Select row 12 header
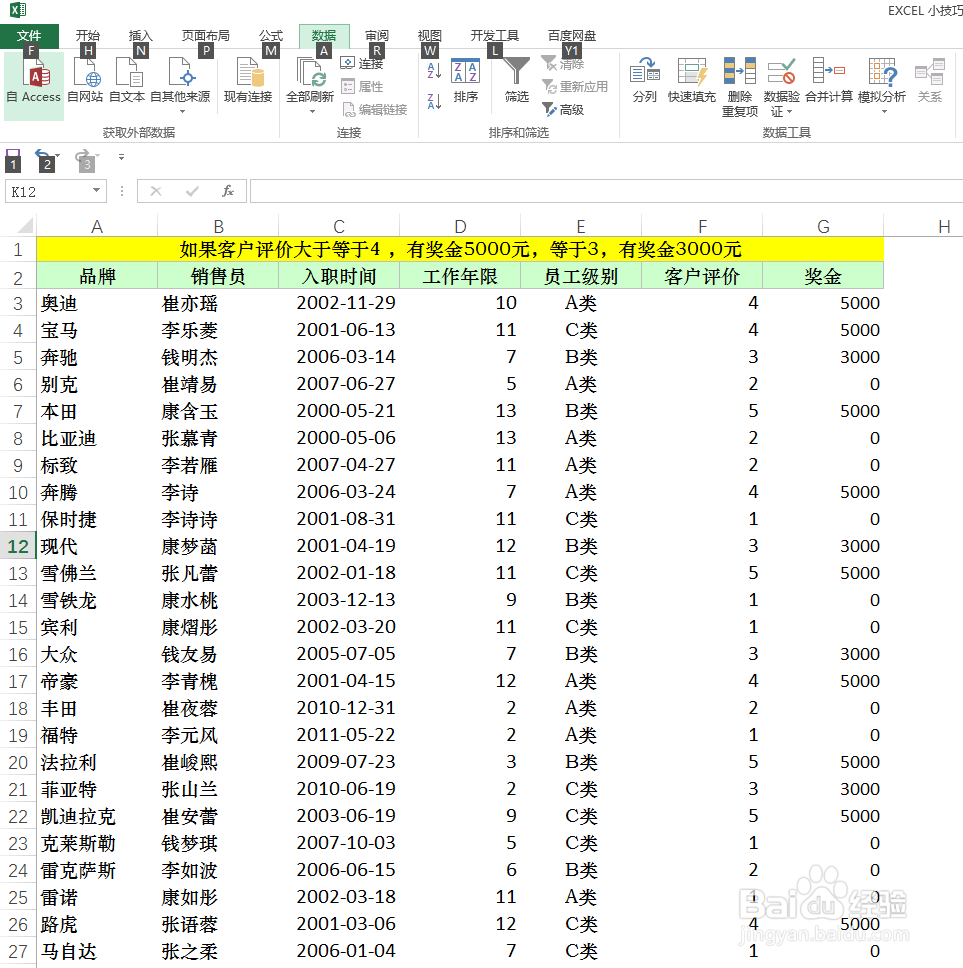Screen dimensions: 963x968 click(18, 546)
